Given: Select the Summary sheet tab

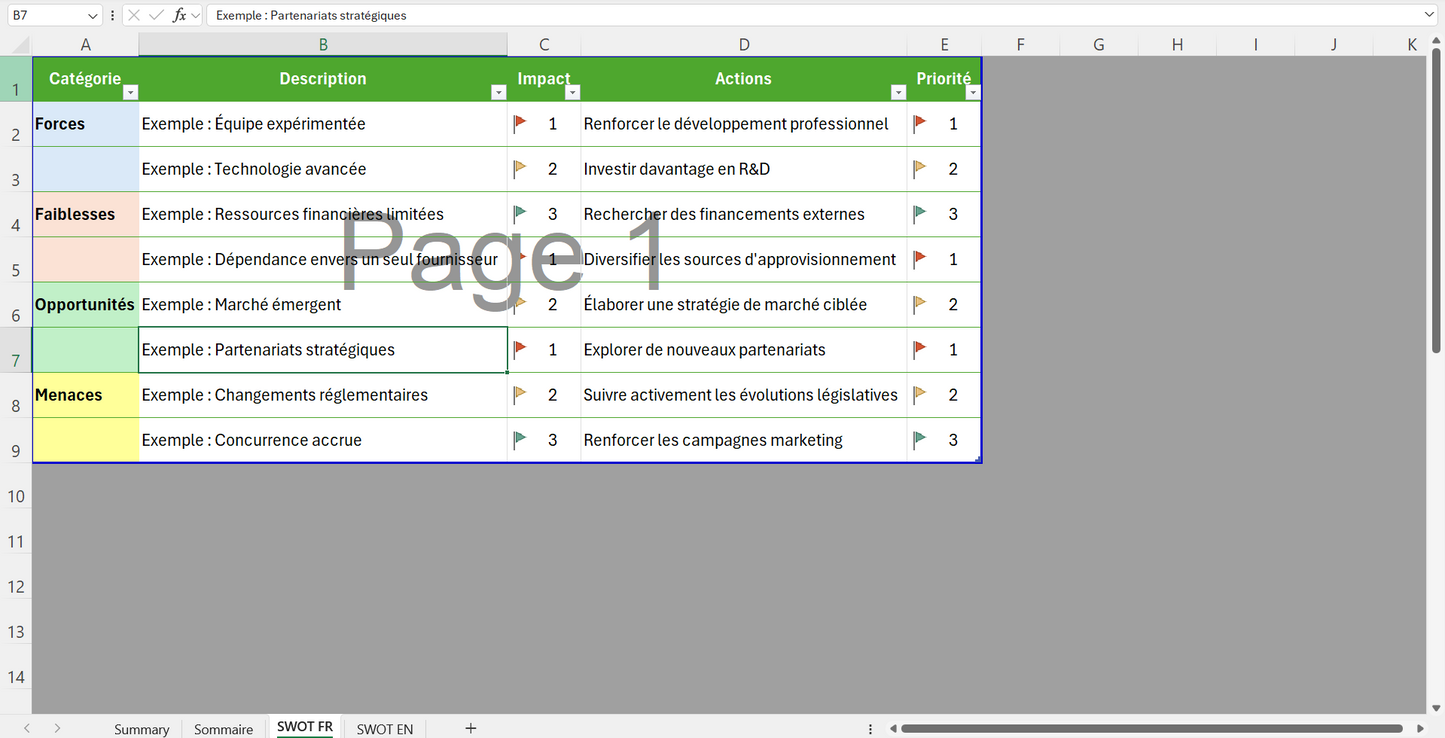Looking at the screenshot, I should (x=141, y=729).
